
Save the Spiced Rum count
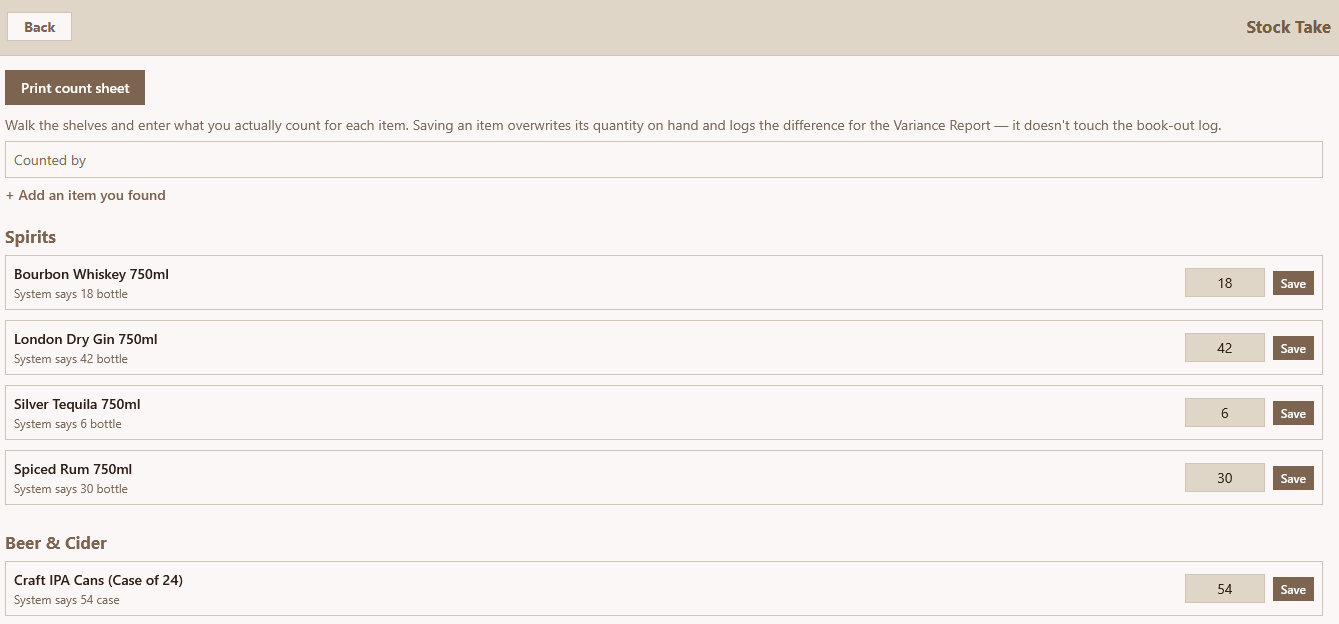click(1293, 478)
